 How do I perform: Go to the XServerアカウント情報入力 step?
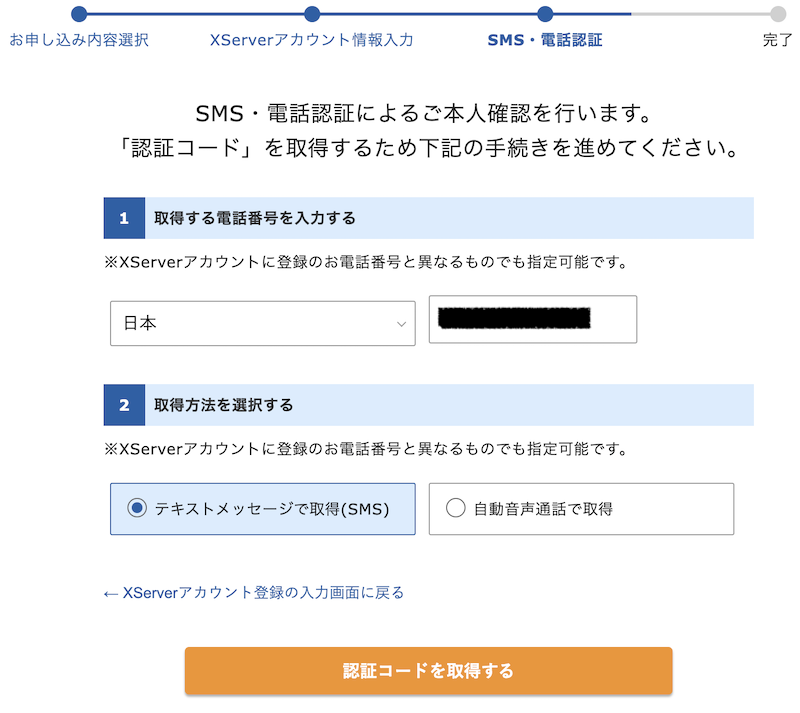312,40
